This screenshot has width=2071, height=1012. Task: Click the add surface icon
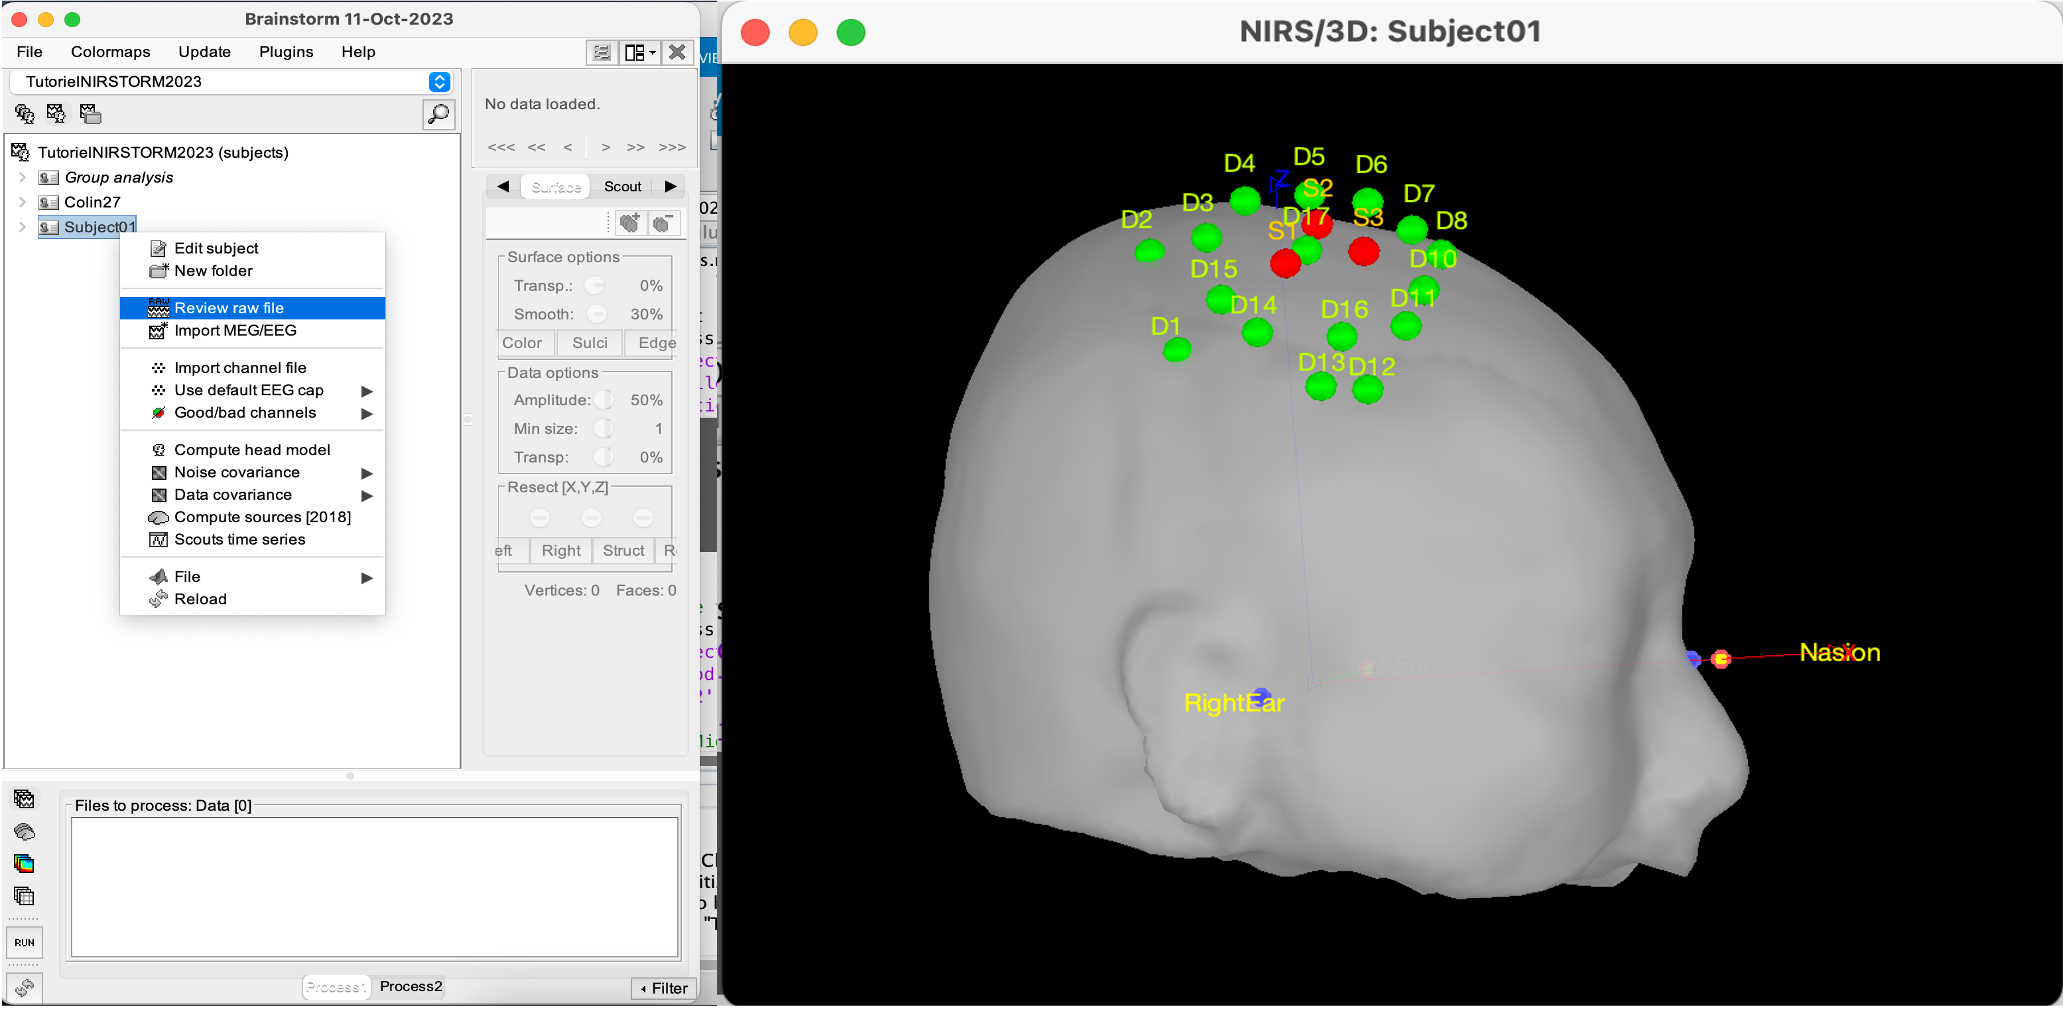(630, 223)
